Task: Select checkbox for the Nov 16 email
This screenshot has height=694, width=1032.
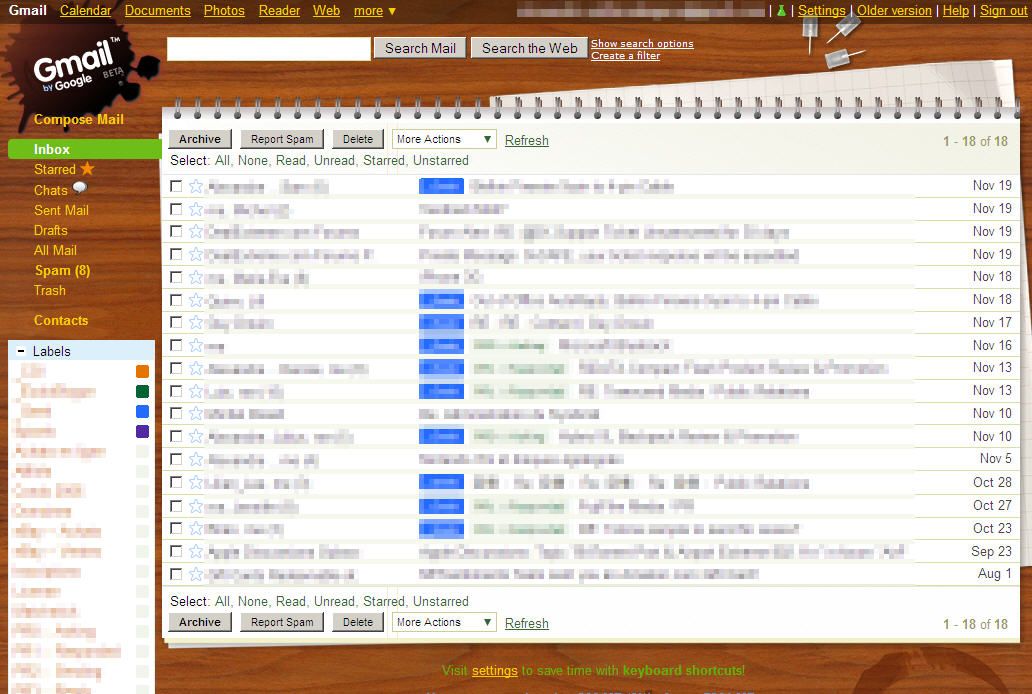Action: 176,345
